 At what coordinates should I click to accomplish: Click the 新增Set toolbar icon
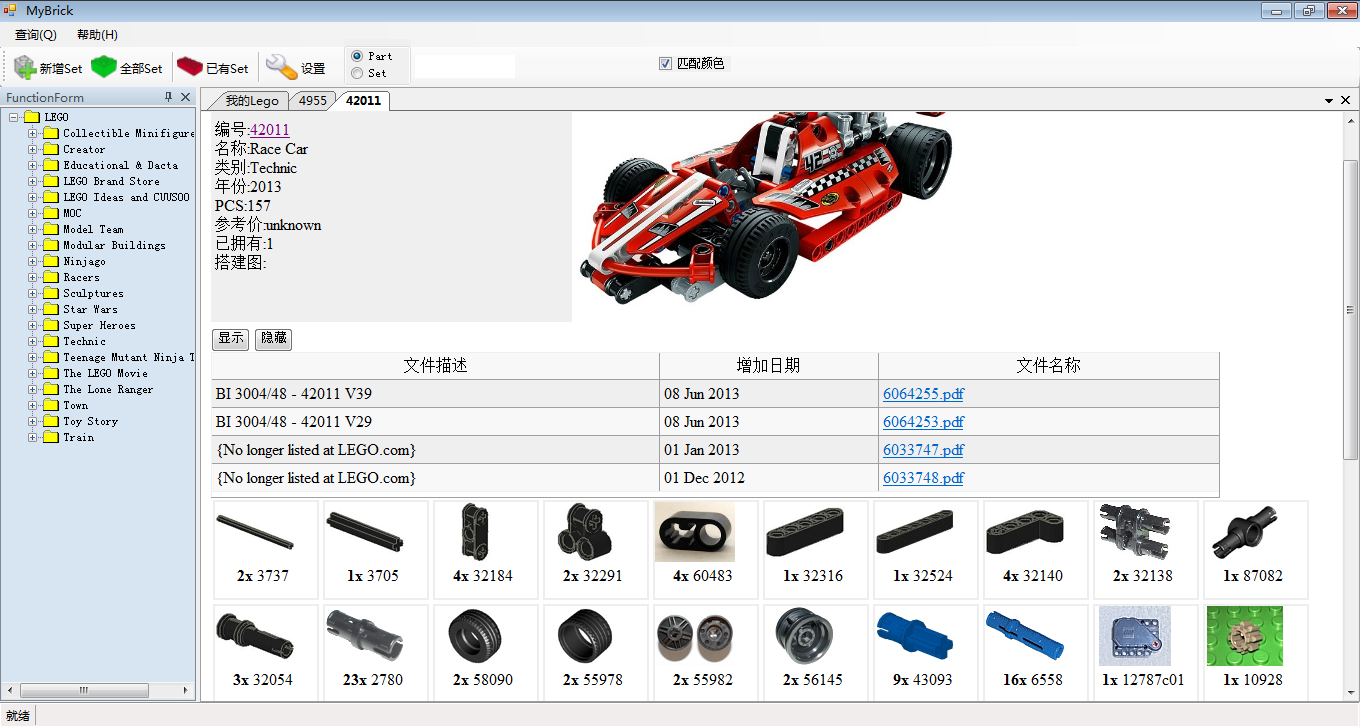pos(25,67)
